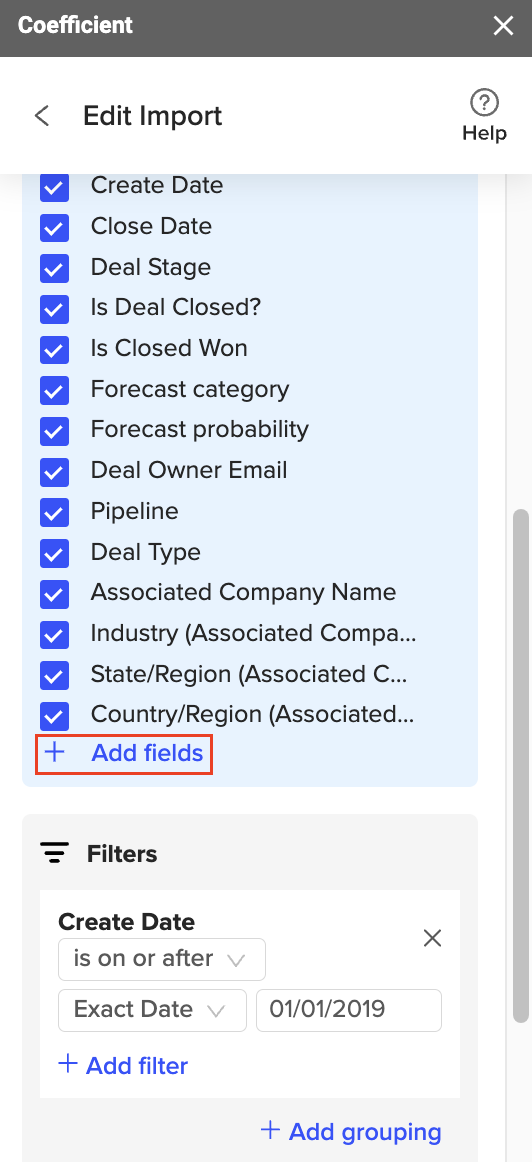Click the Filters funnel icon
The height and width of the screenshot is (1162, 532).
pos(54,853)
